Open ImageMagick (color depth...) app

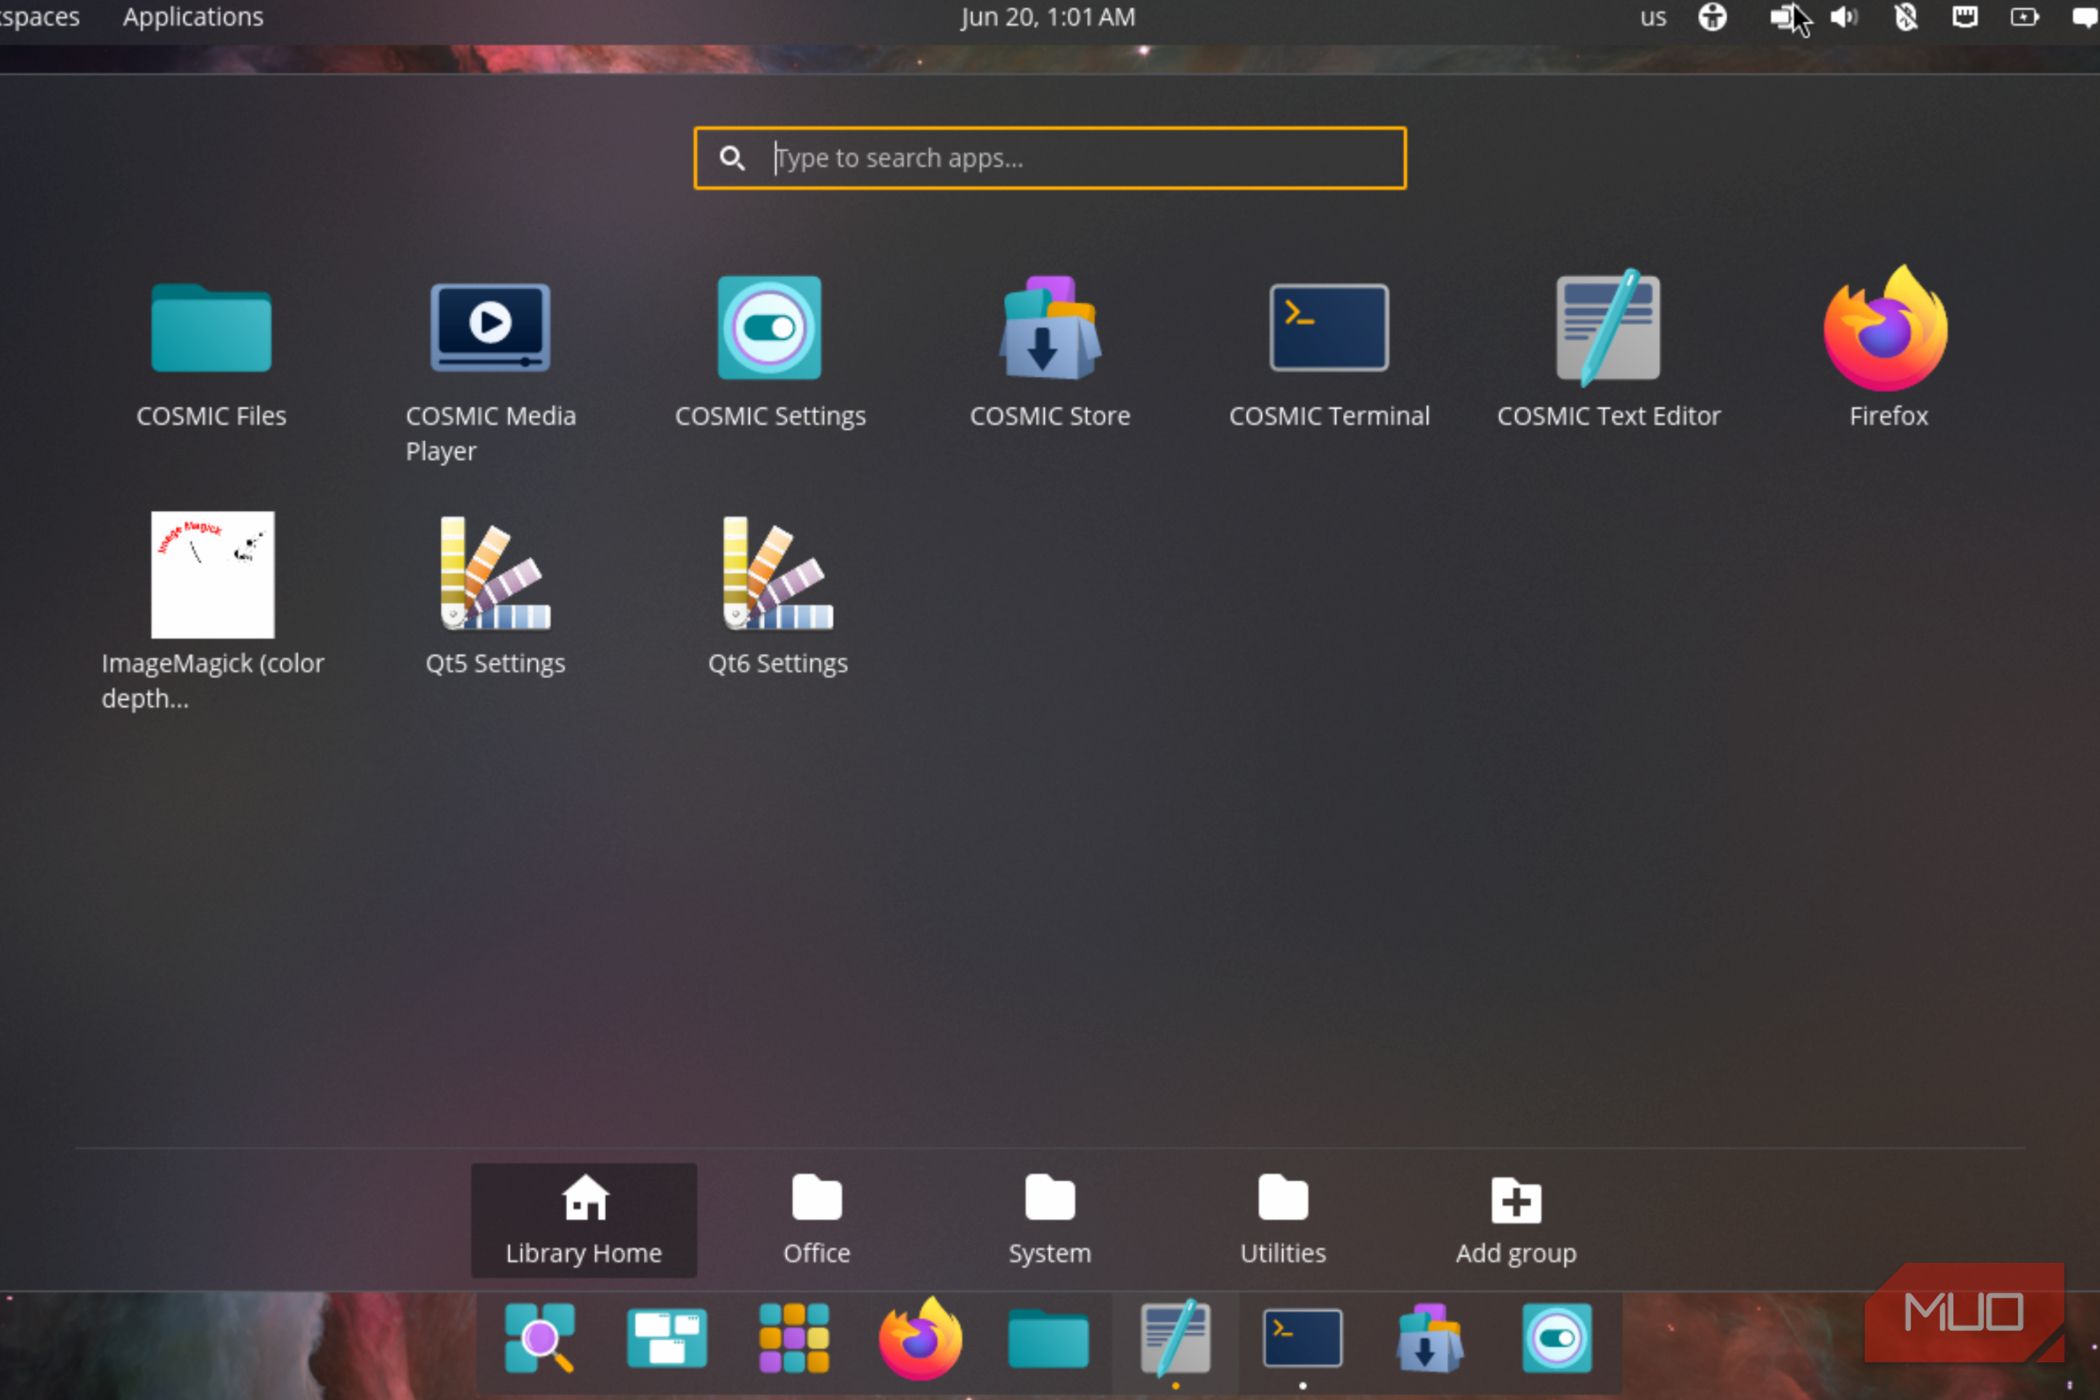212,610
